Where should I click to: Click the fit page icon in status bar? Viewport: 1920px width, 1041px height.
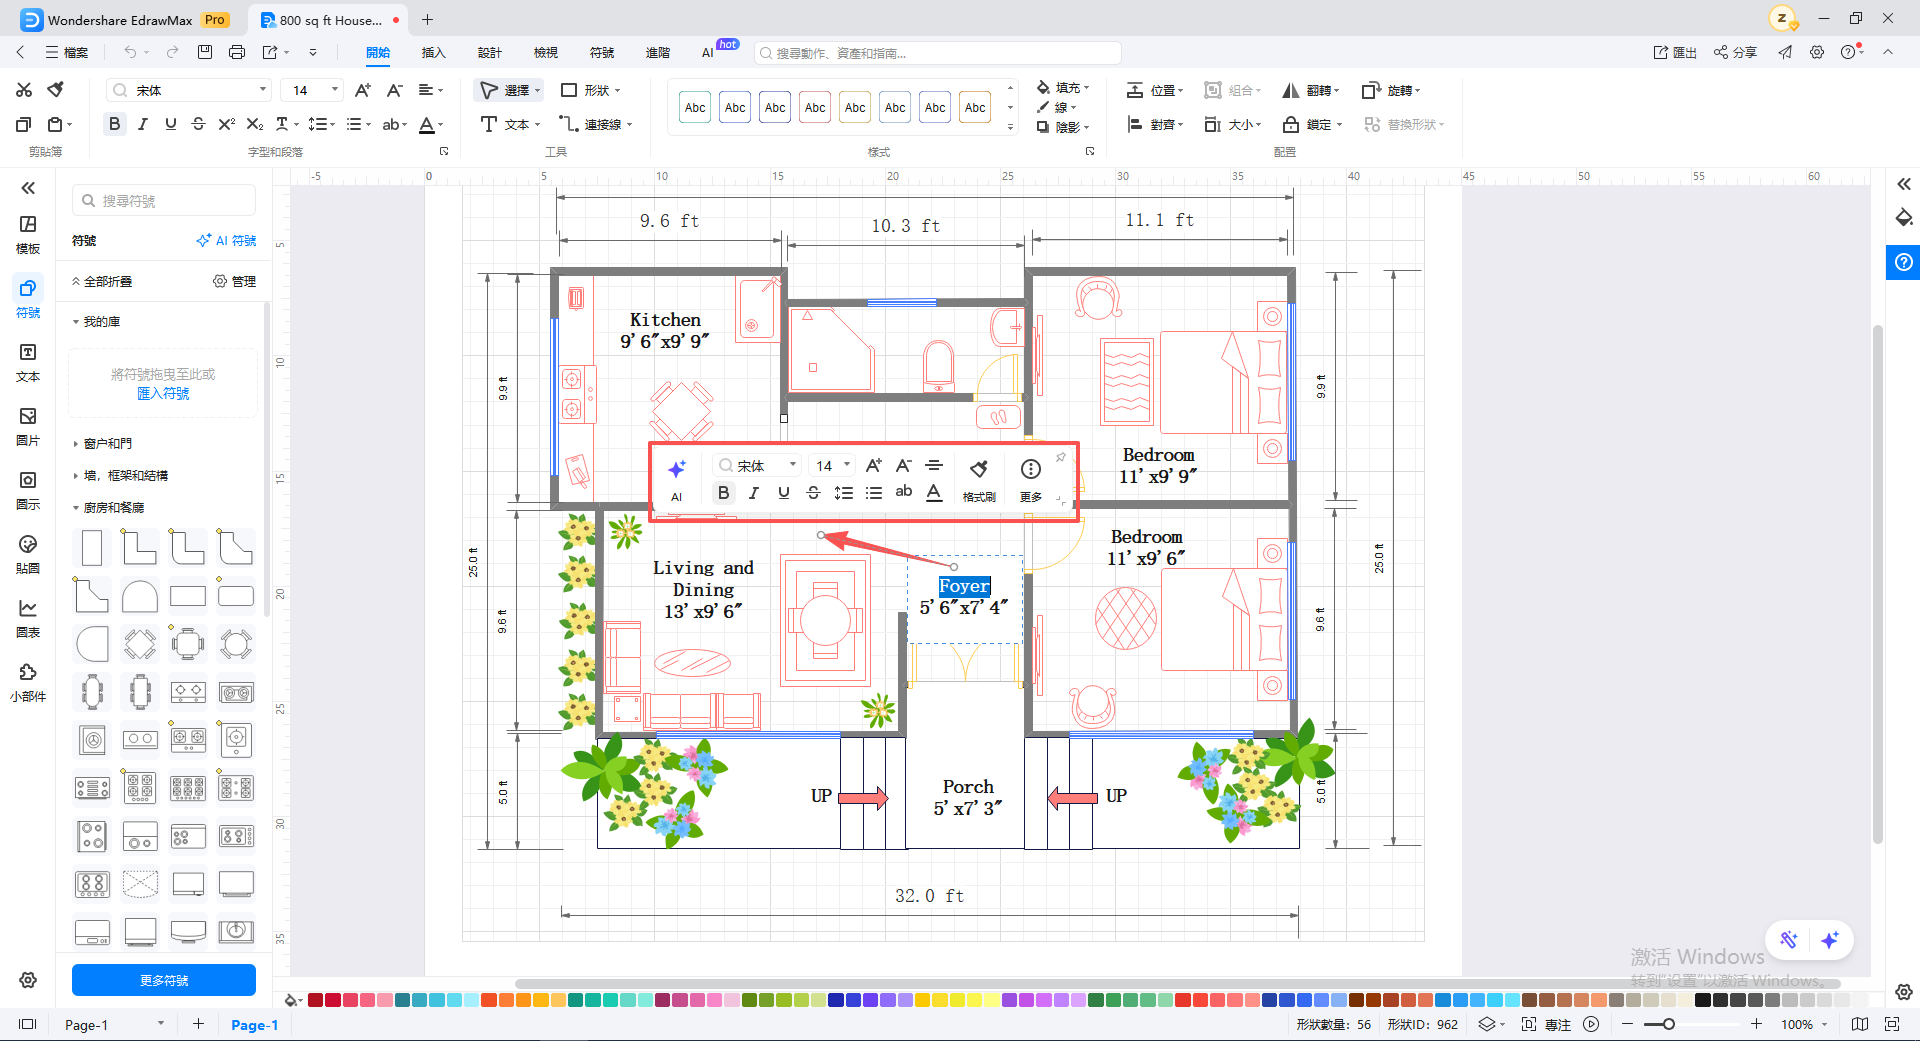[1891, 1024]
